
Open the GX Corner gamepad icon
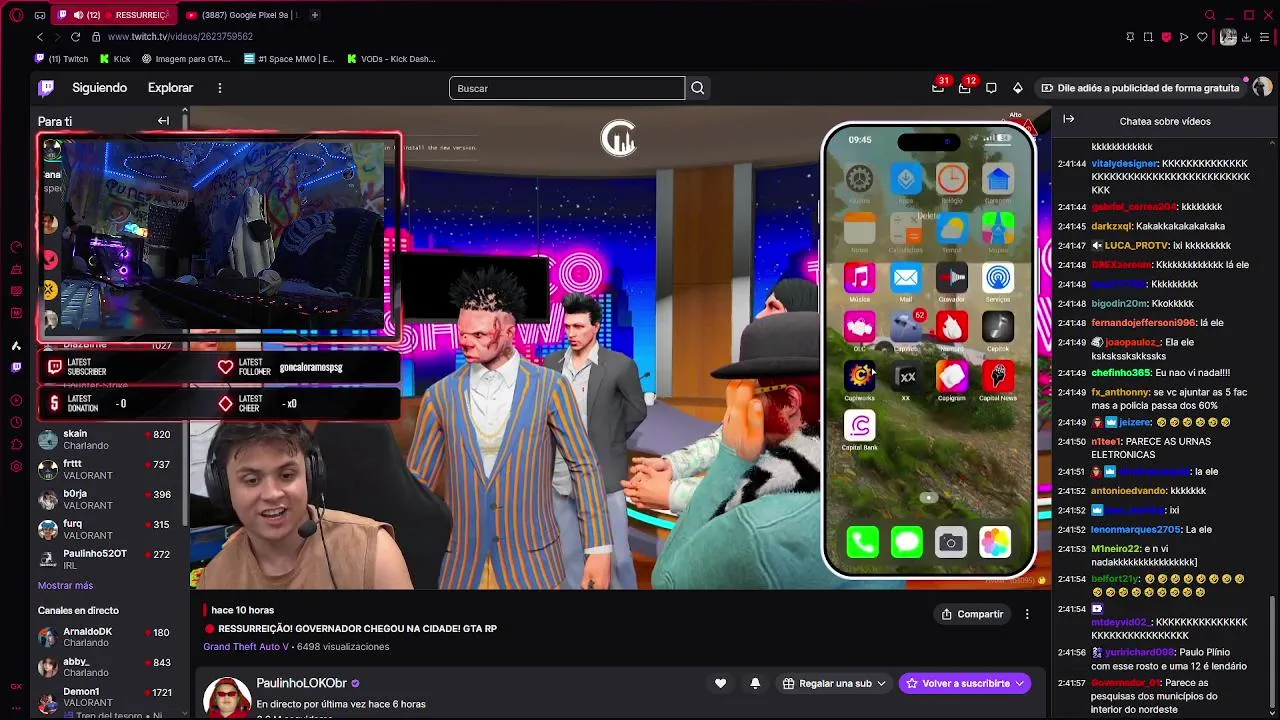tap(40, 15)
